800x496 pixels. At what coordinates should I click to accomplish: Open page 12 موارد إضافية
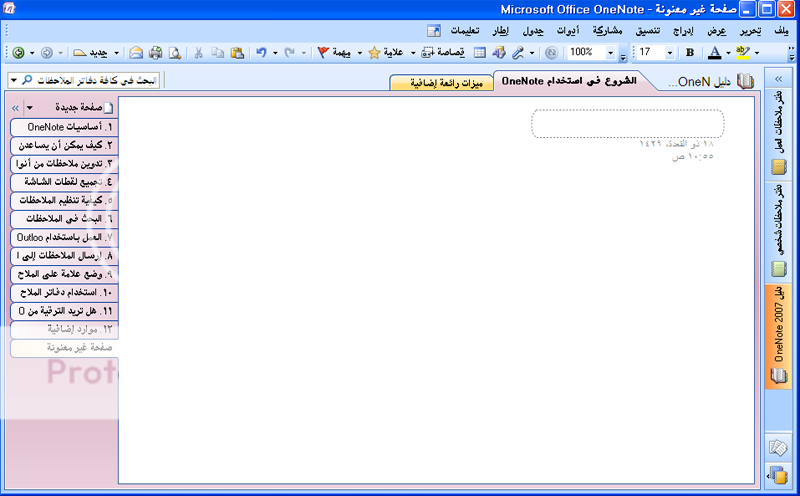(x=64, y=330)
